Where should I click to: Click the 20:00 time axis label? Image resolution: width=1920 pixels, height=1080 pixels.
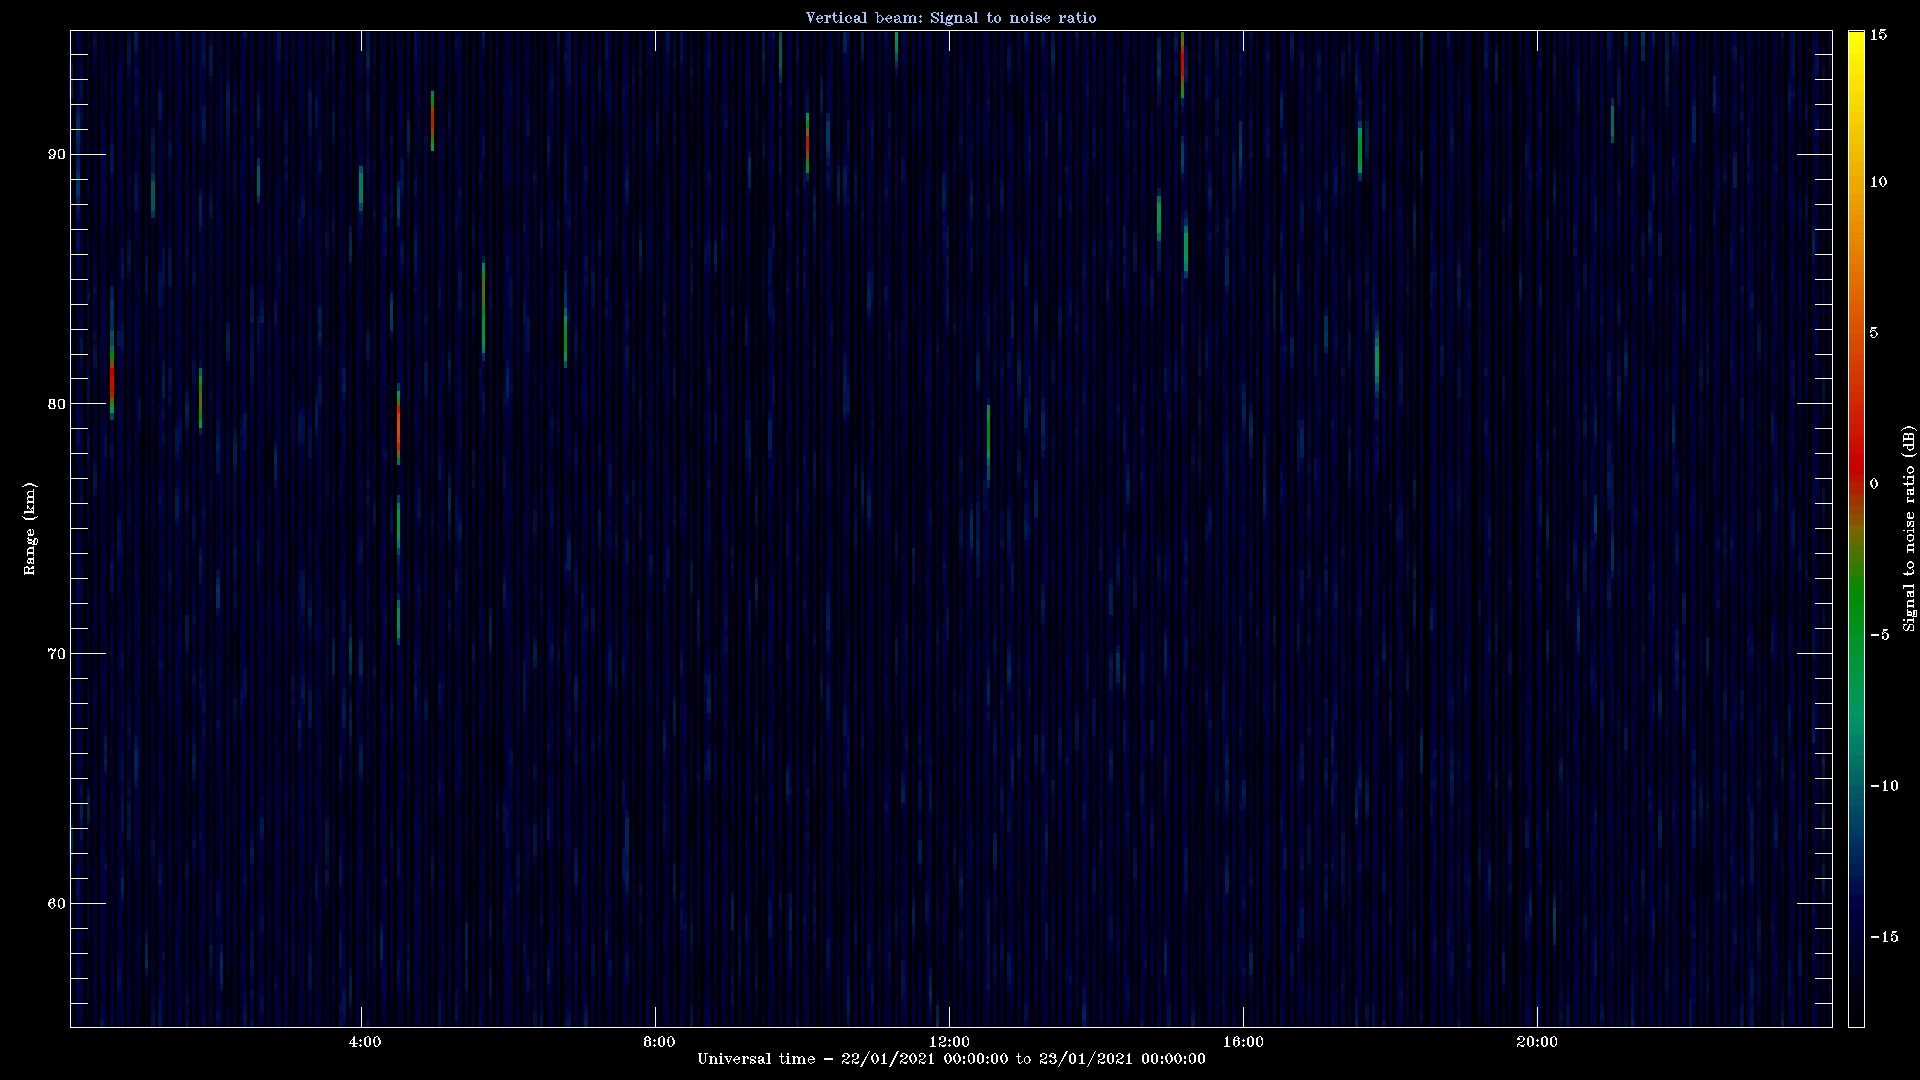[x=1537, y=1042]
